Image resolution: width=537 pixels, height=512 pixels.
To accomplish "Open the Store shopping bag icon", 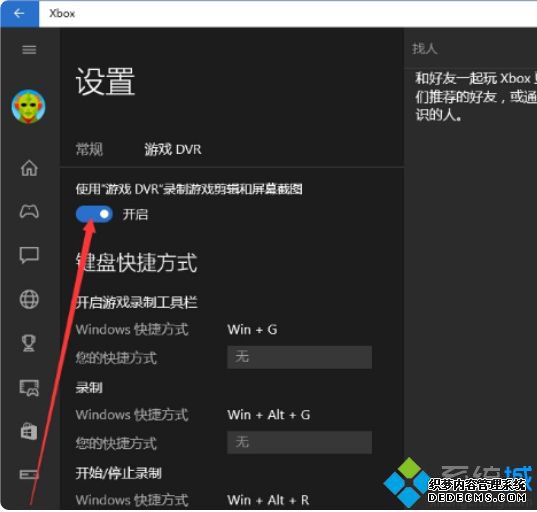I will click(29, 432).
